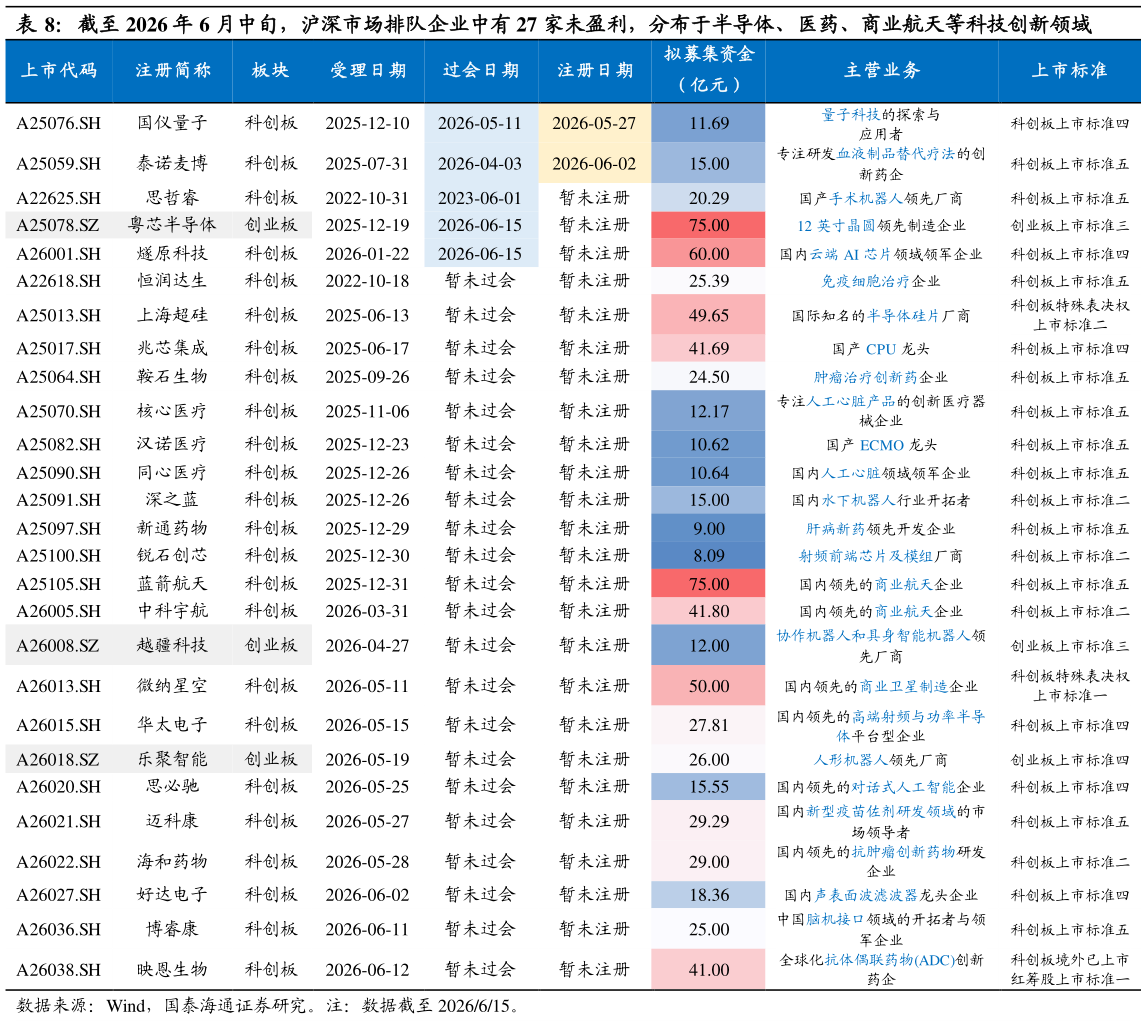Click registration date 2026-05-27
The width and height of the screenshot is (1146, 1026).
coord(594,124)
